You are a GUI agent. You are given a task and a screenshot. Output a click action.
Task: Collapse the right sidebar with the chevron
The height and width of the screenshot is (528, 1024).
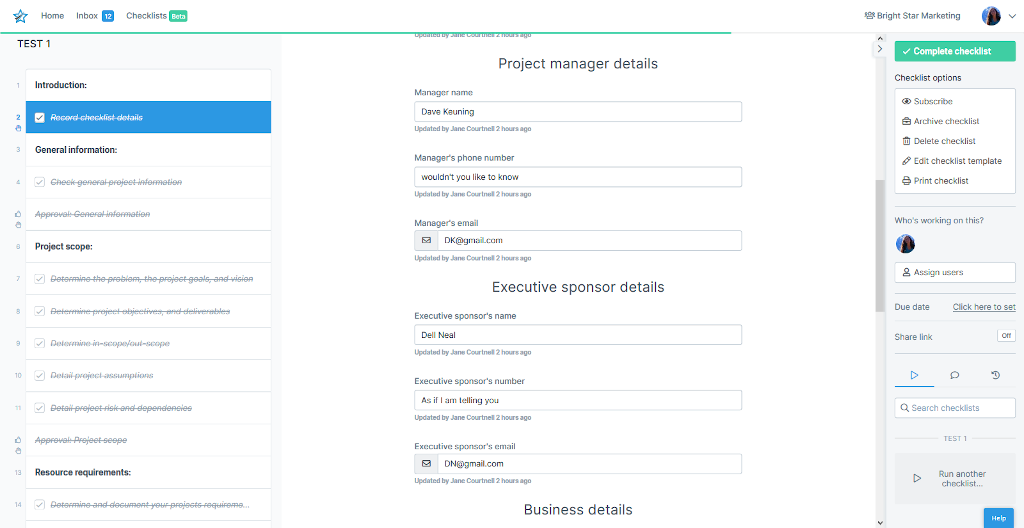pyautogui.click(x=880, y=48)
